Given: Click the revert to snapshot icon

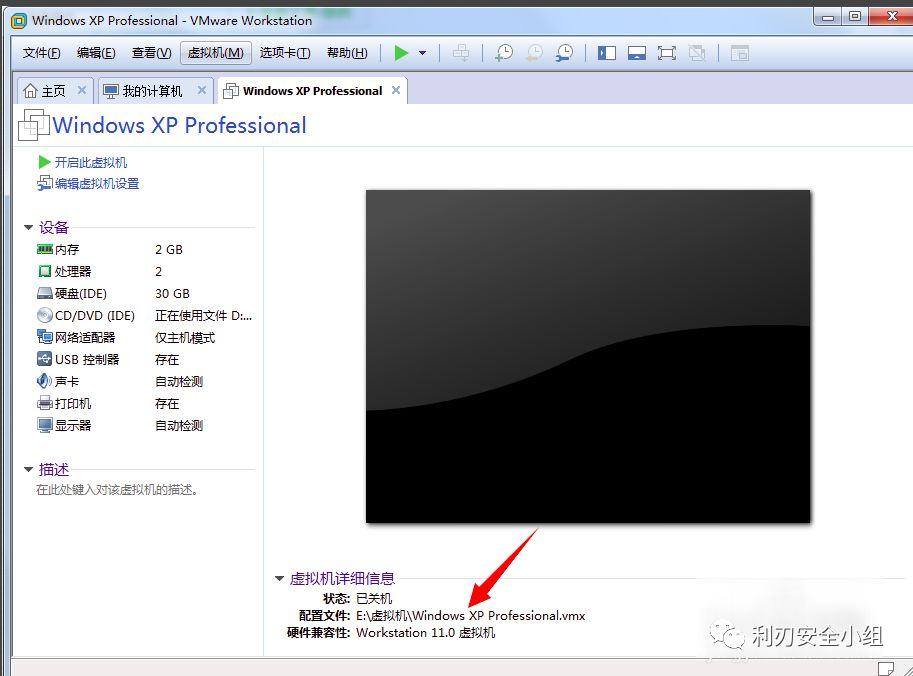Looking at the screenshot, I should pos(534,53).
